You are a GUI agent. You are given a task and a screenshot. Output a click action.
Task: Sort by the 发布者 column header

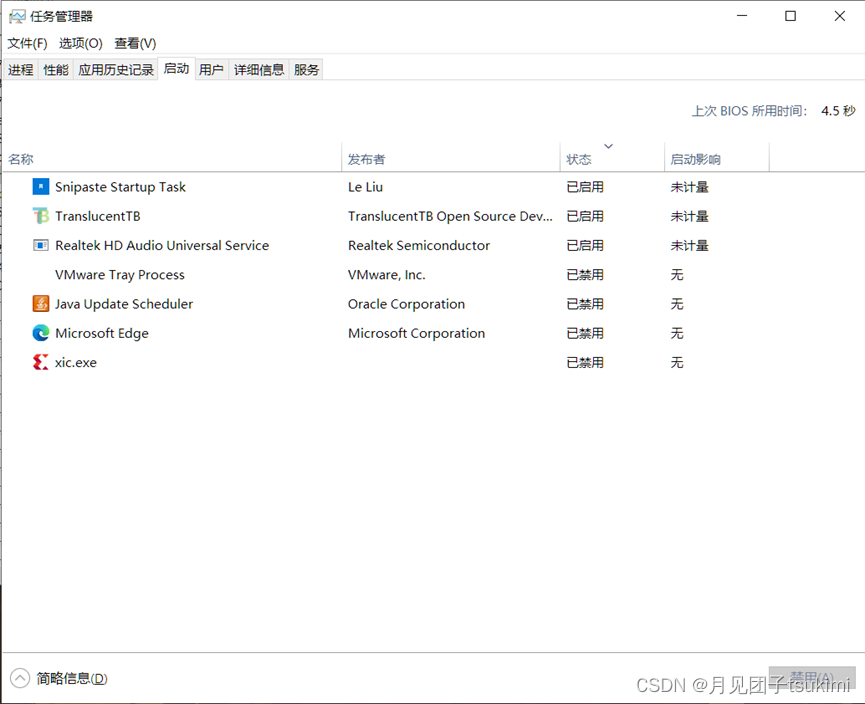[451, 159]
